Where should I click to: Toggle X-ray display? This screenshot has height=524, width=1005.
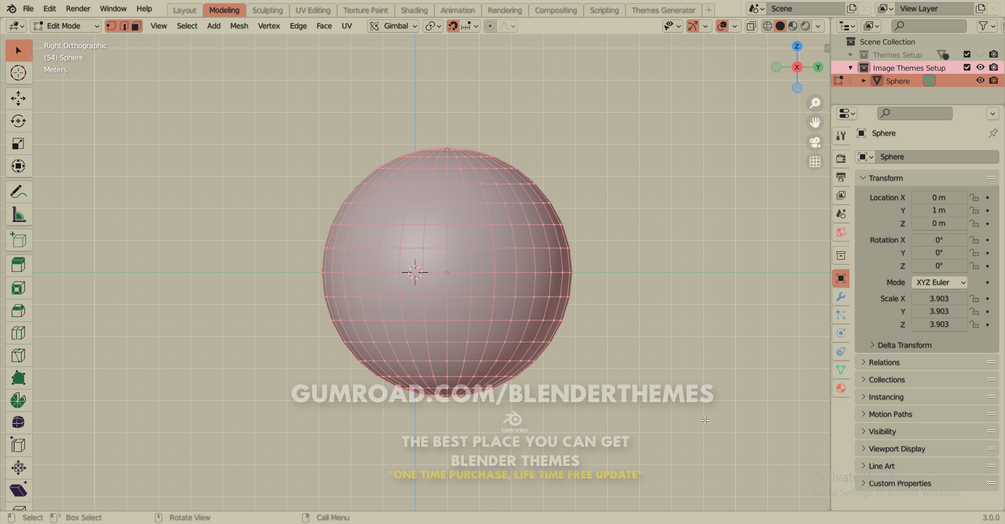tap(751, 26)
